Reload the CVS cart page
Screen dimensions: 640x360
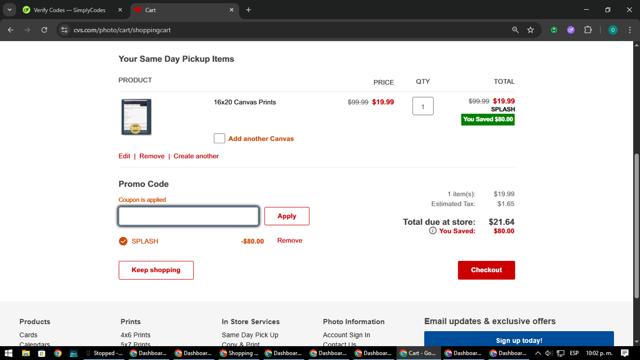click(44, 30)
